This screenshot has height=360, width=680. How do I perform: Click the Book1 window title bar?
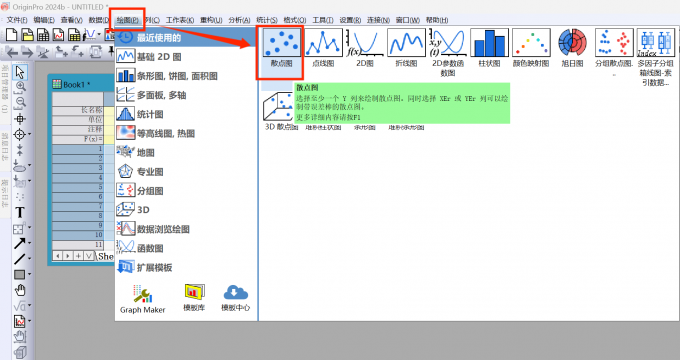[82, 84]
